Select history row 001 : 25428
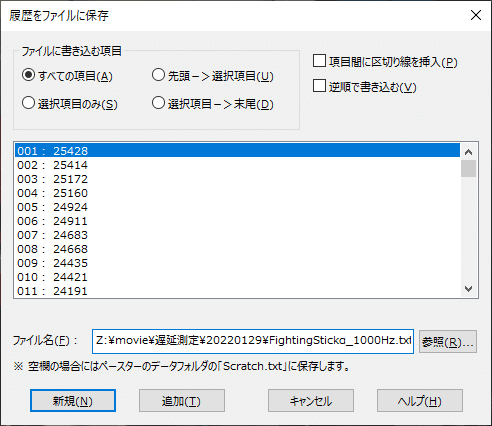This screenshot has height=426, width=492. pos(237,151)
